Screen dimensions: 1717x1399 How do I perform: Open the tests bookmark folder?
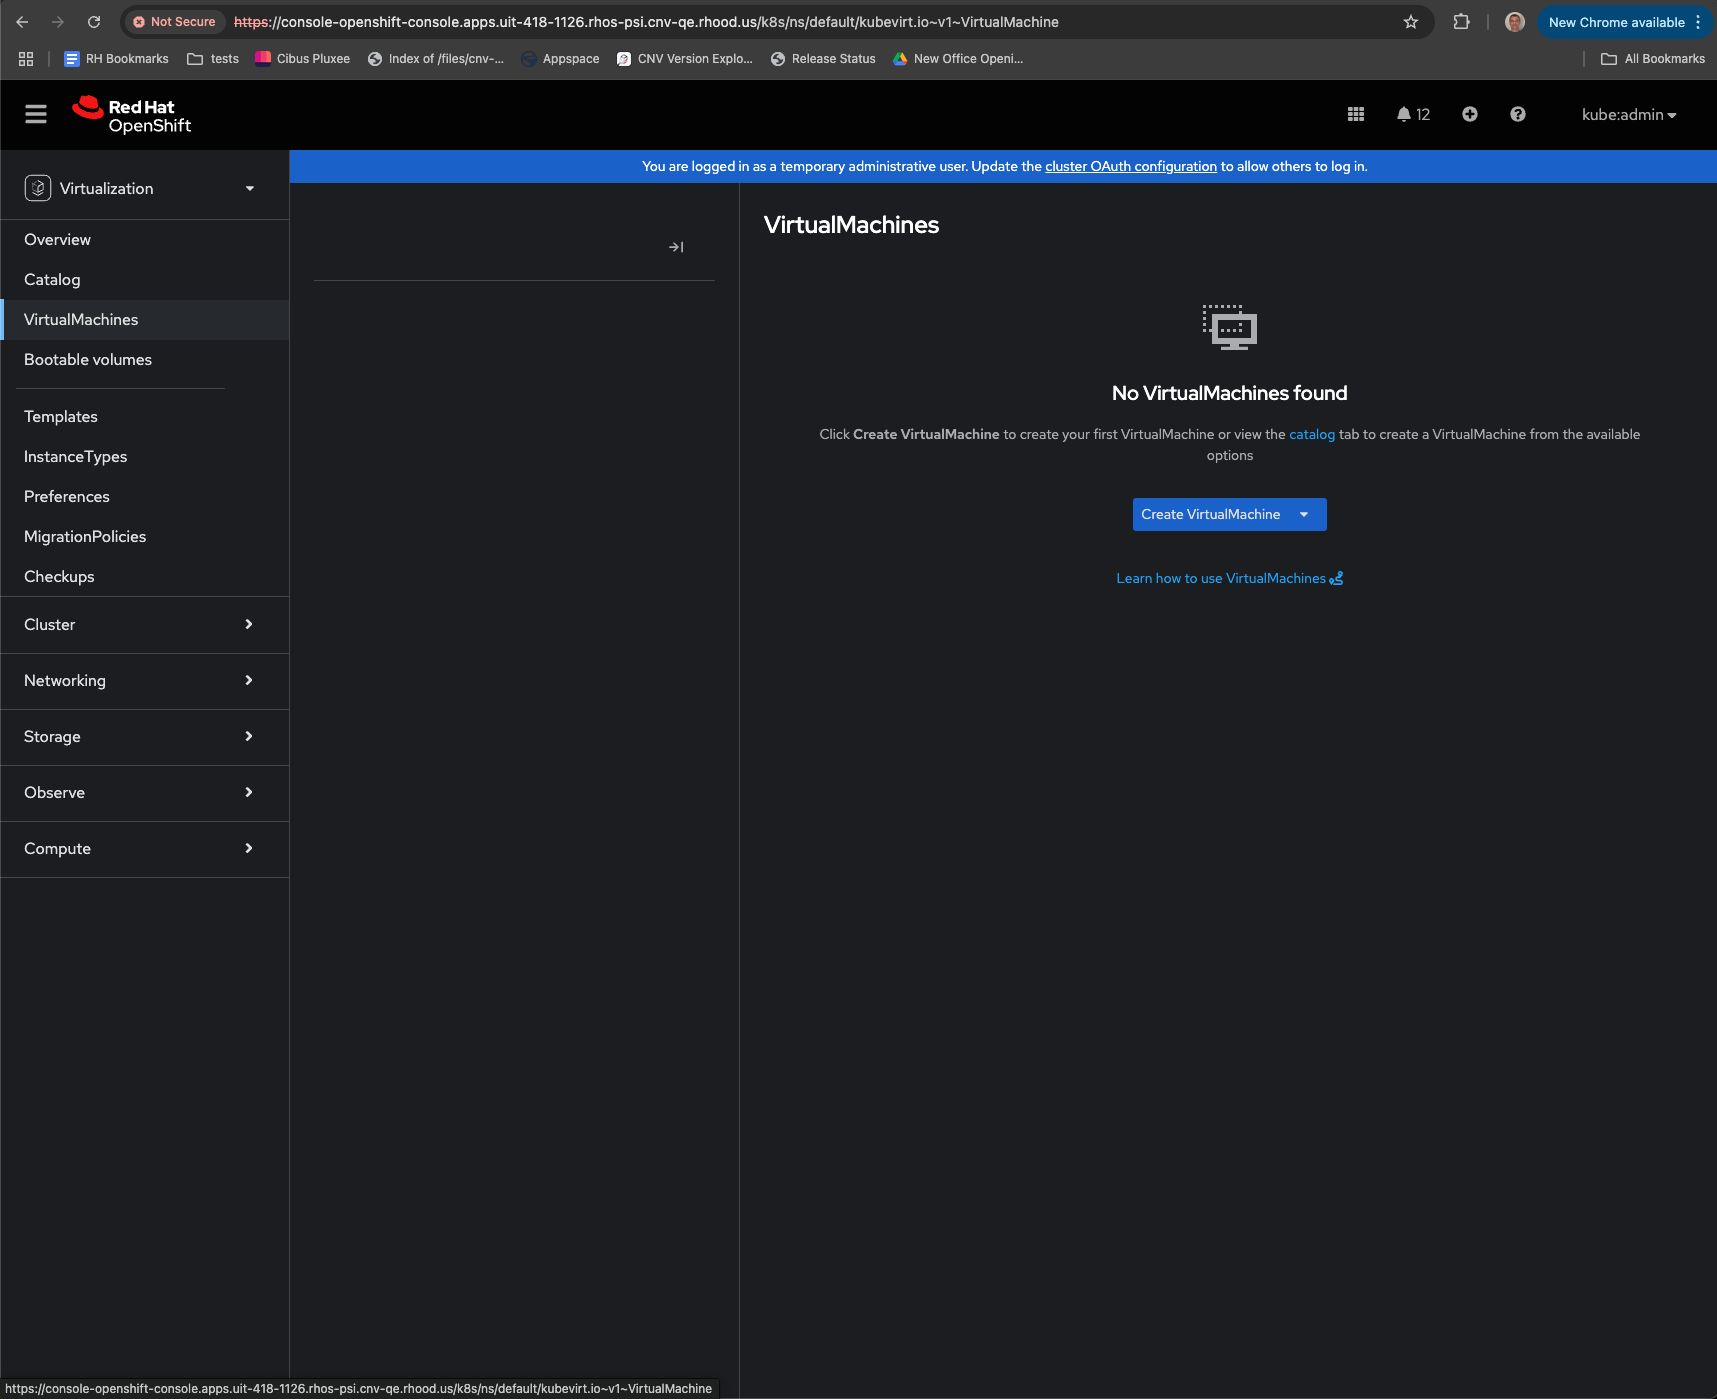click(x=213, y=59)
